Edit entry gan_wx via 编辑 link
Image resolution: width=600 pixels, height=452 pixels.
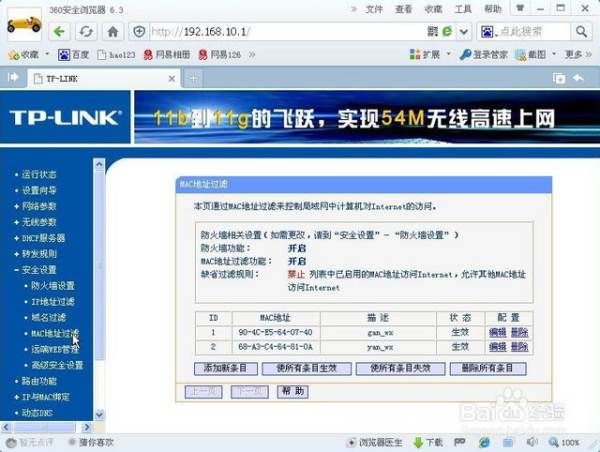497,333
